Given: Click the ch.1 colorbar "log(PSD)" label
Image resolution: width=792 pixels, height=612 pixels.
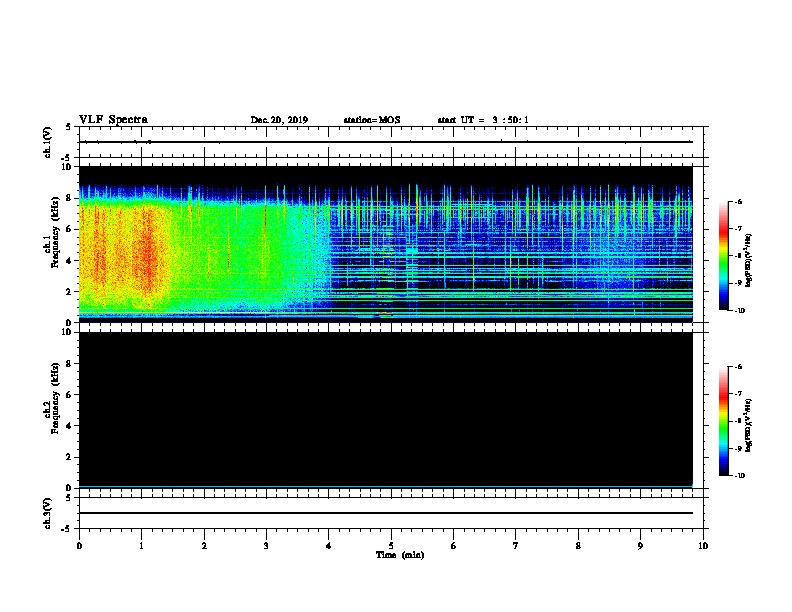Looking at the screenshot, I should point(749,261).
